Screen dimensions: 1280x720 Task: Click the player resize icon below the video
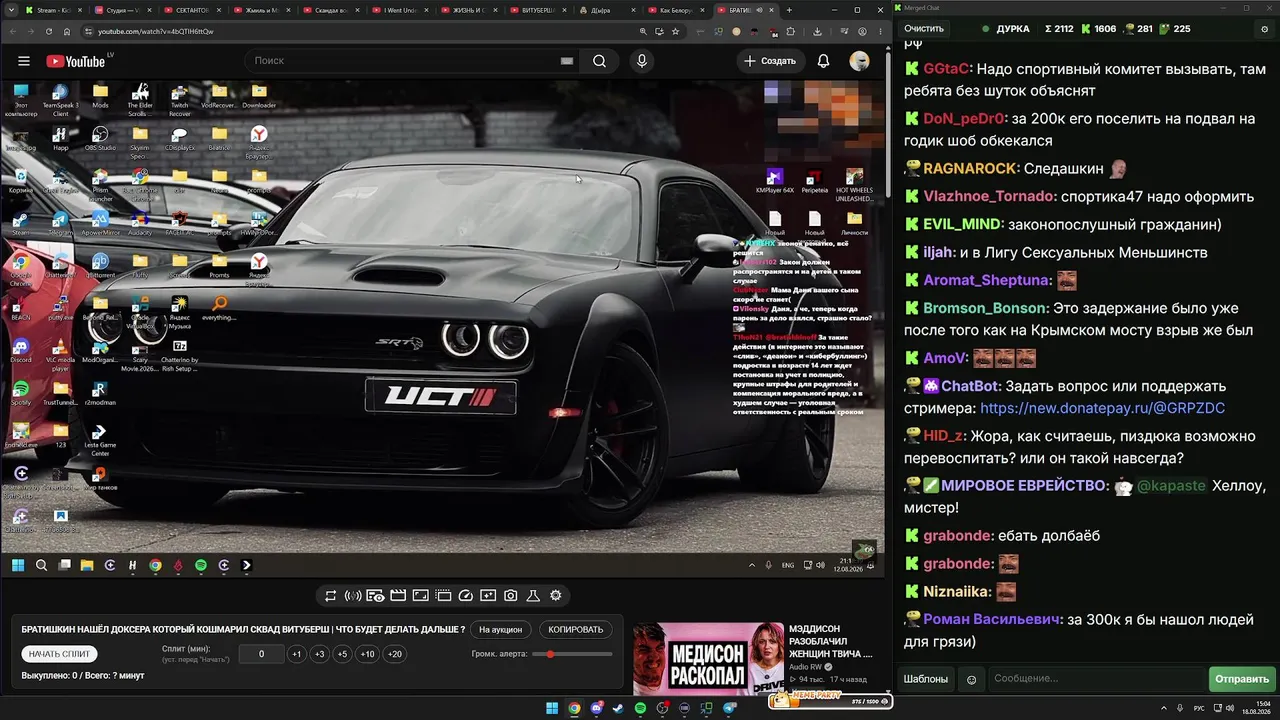pos(421,596)
